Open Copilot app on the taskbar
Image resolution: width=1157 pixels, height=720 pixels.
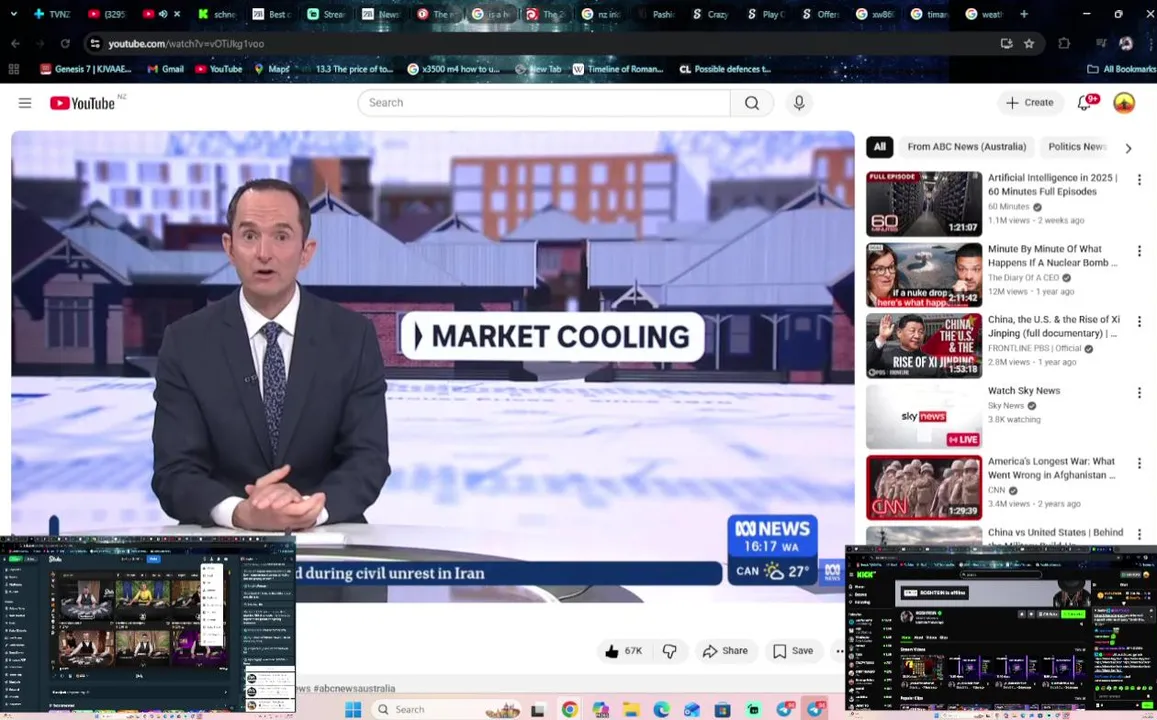coord(600,710)
